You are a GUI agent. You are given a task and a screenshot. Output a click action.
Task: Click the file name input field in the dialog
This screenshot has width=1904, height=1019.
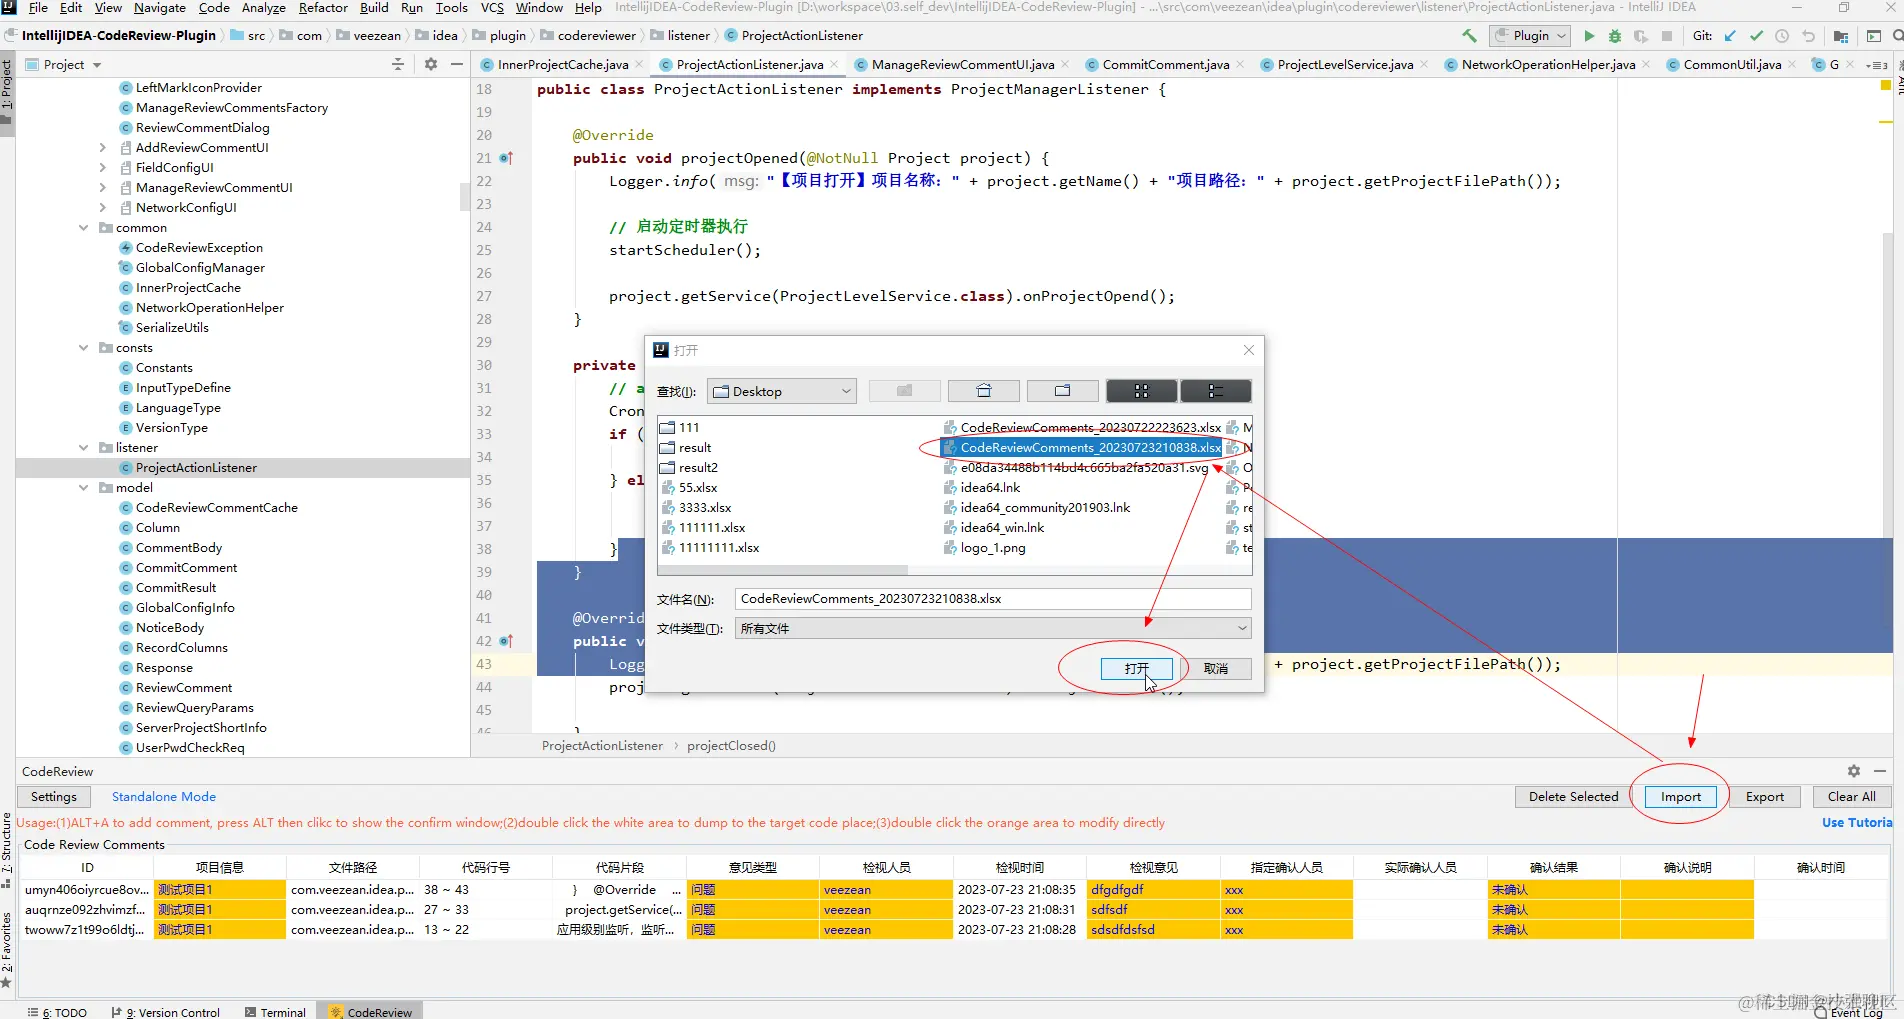pyautogui.click(x=993, y=599)
